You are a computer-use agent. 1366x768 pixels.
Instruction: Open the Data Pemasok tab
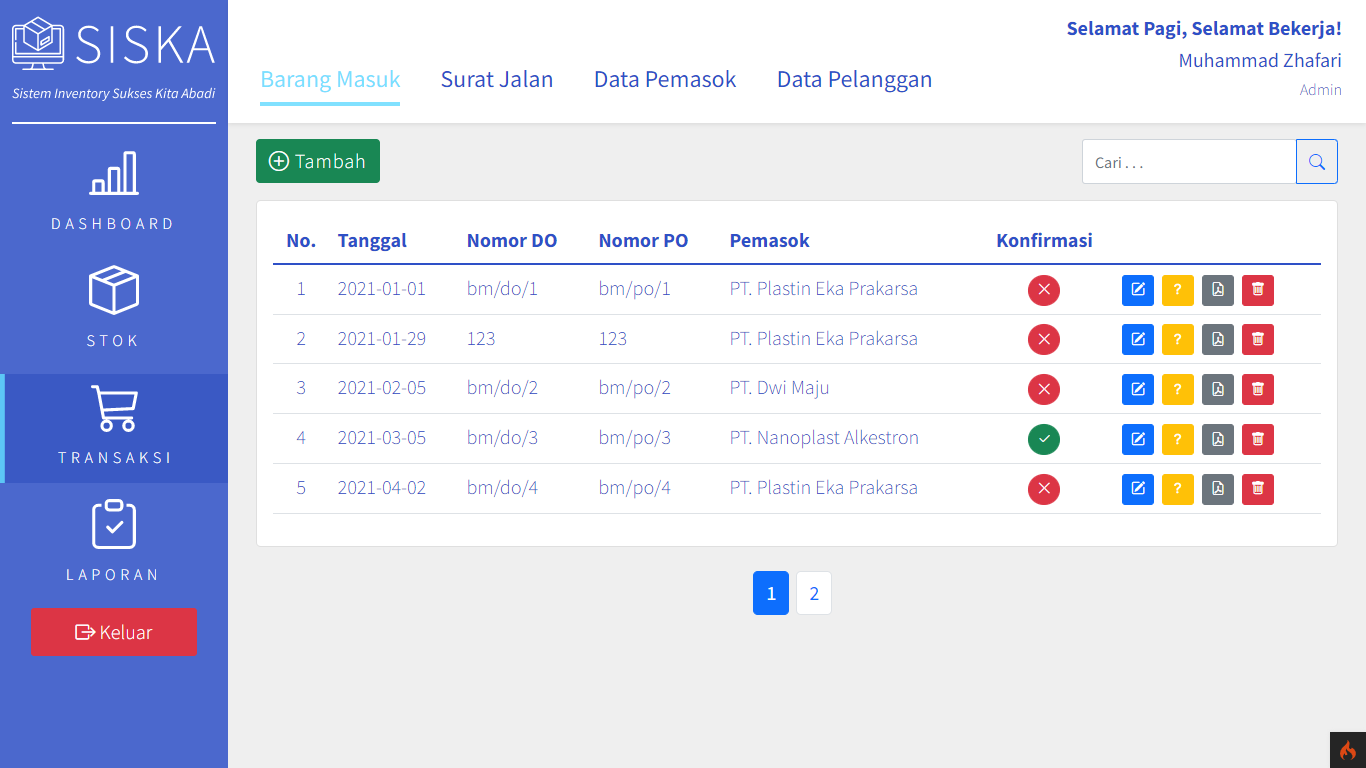pos(665,80)
